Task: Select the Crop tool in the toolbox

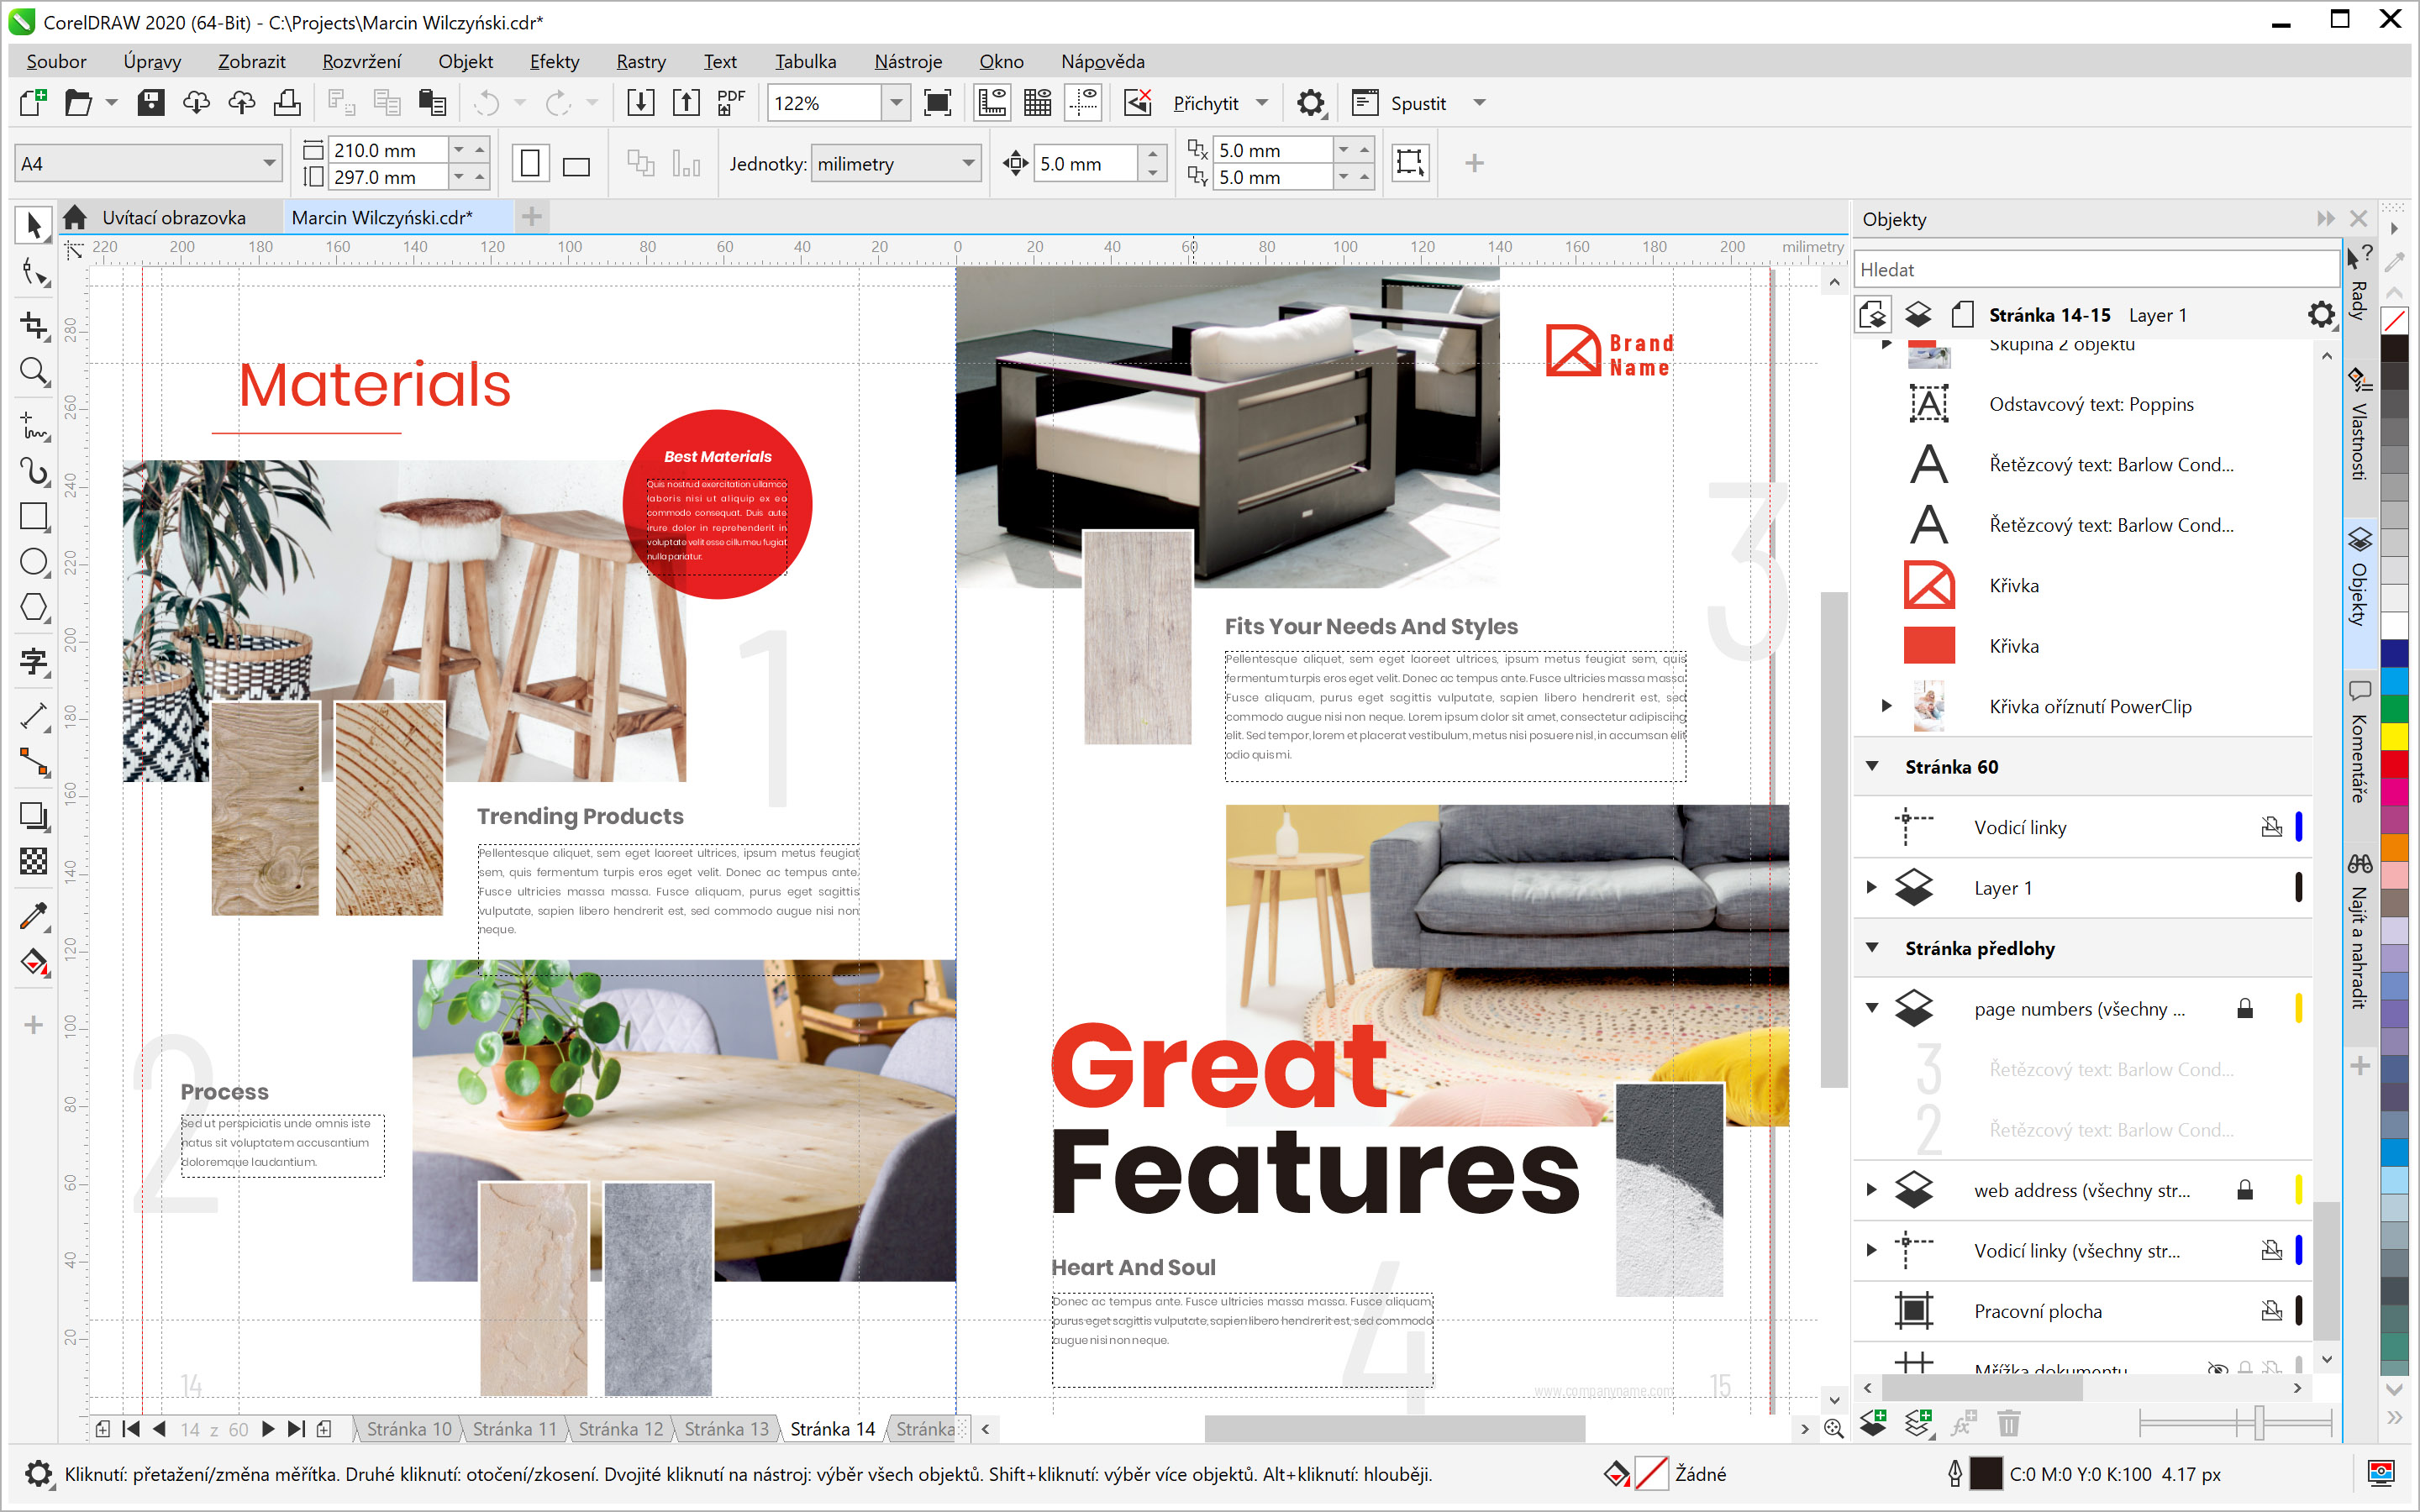Action: (x=33, y=325)
